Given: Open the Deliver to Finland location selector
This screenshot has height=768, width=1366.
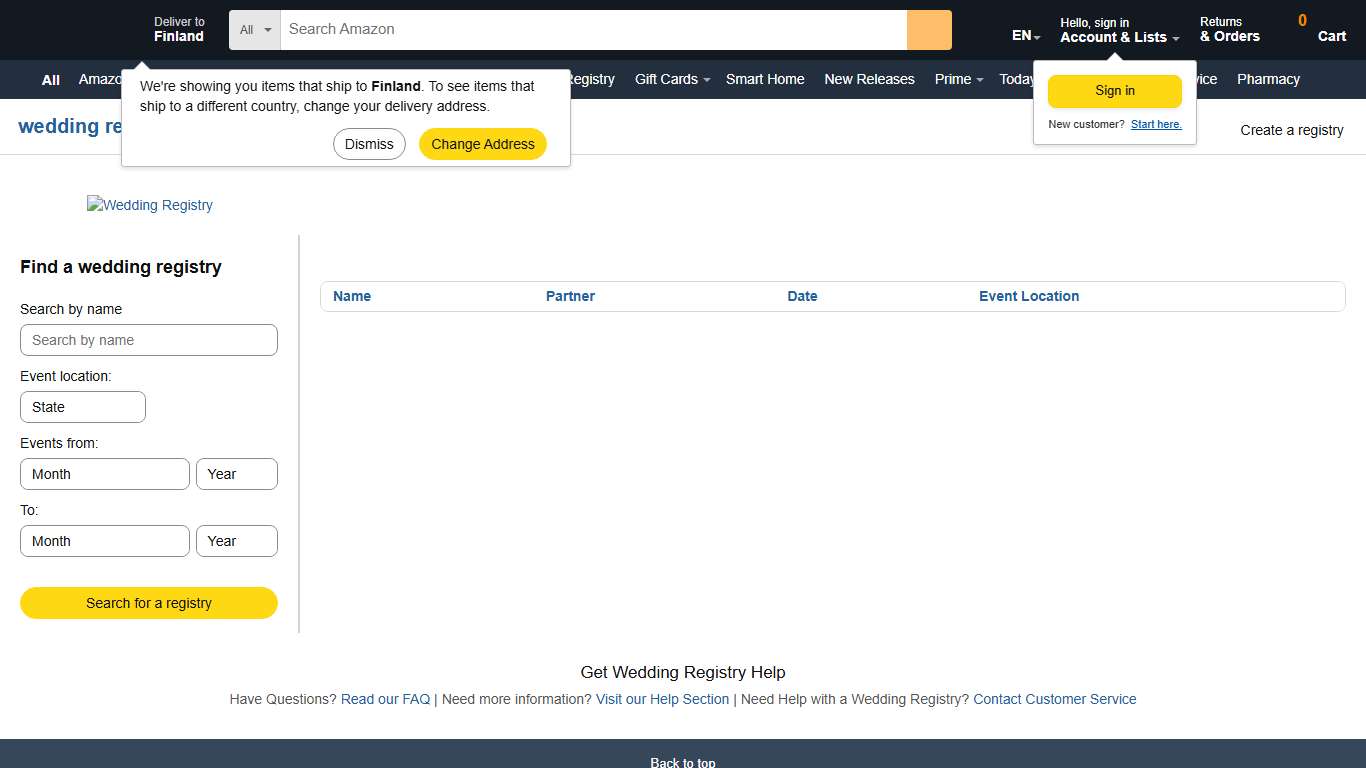Looking at the screenshot, I should click(x=178, y=29).
